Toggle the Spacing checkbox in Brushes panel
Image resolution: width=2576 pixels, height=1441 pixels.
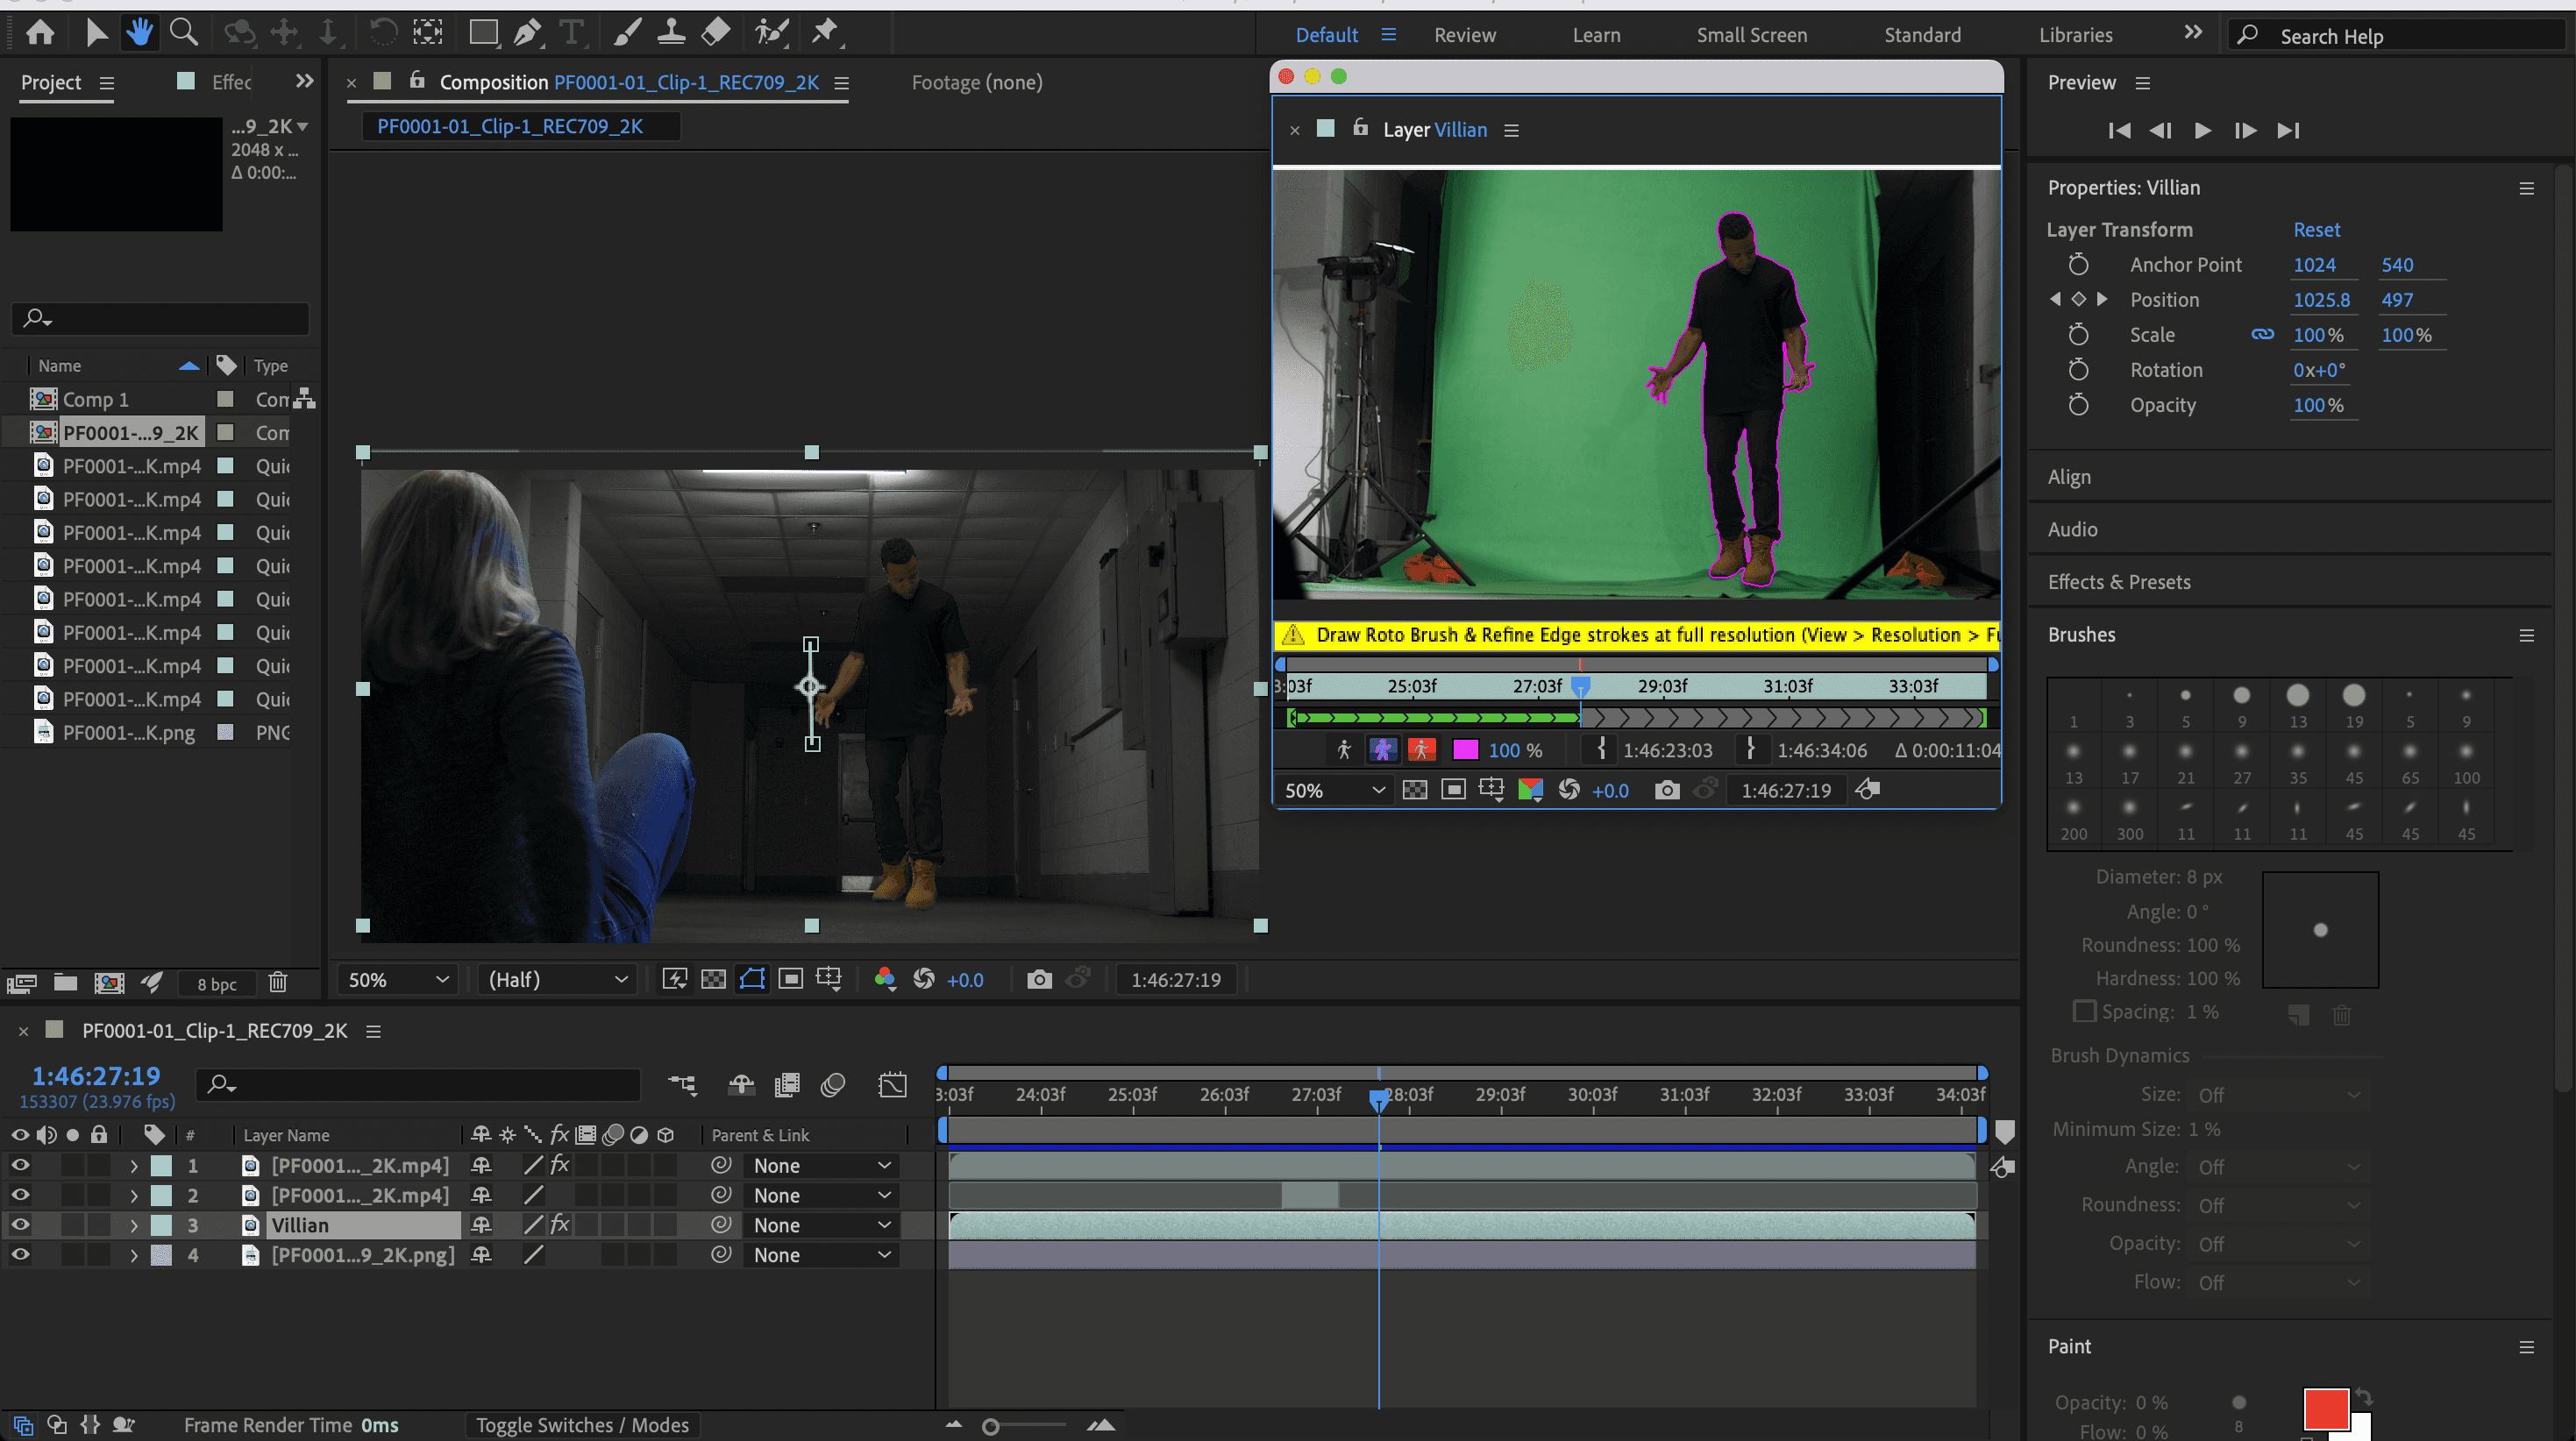[x=2084, y=1011]
